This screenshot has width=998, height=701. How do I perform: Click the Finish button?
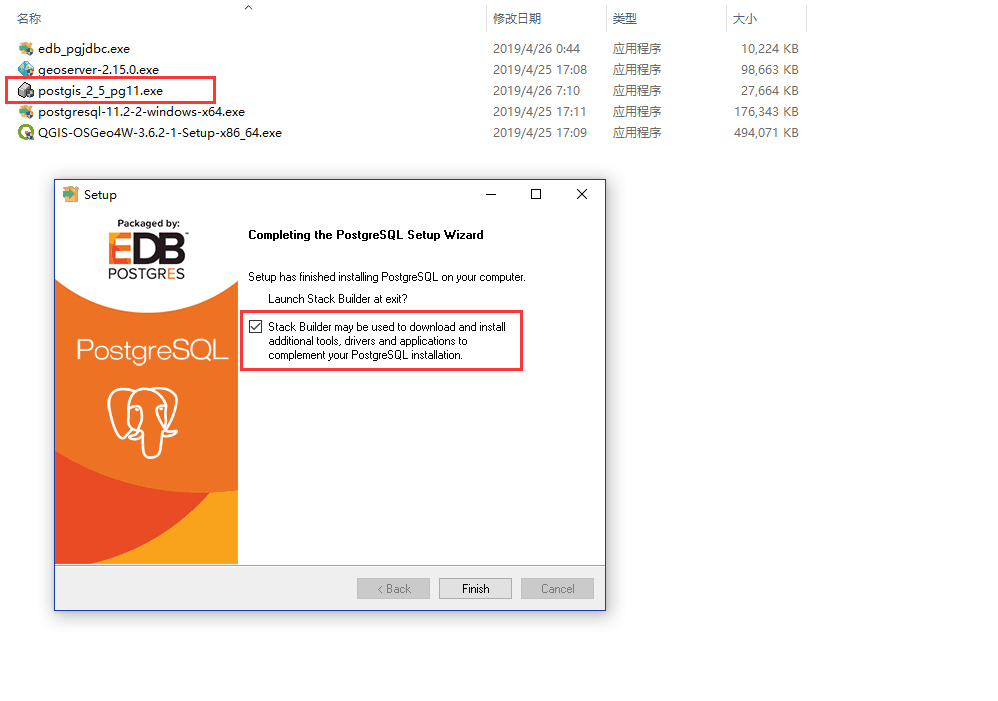coord(475,588)
